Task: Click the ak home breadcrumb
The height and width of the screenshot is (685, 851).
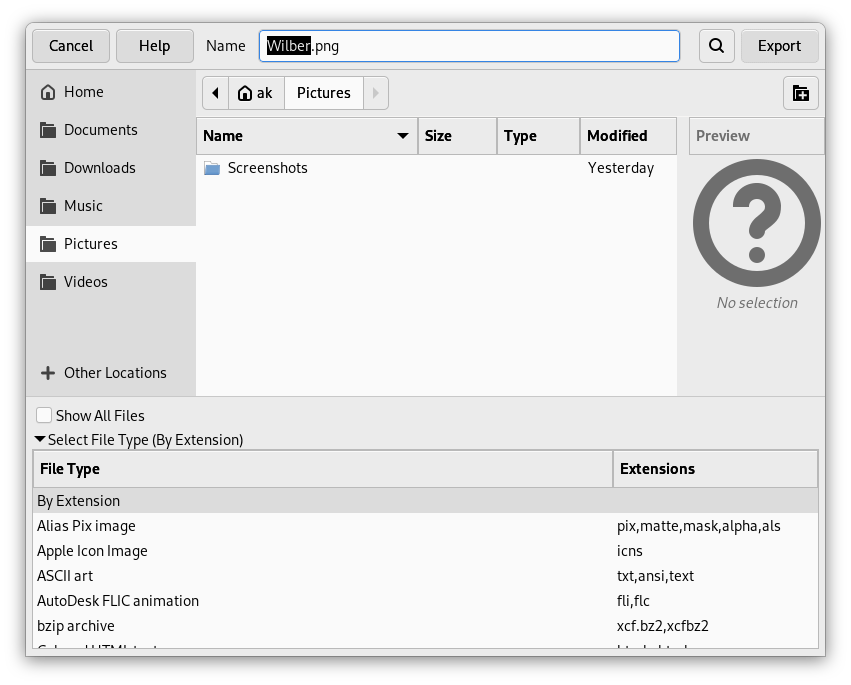Action: [x=253, y=92]
